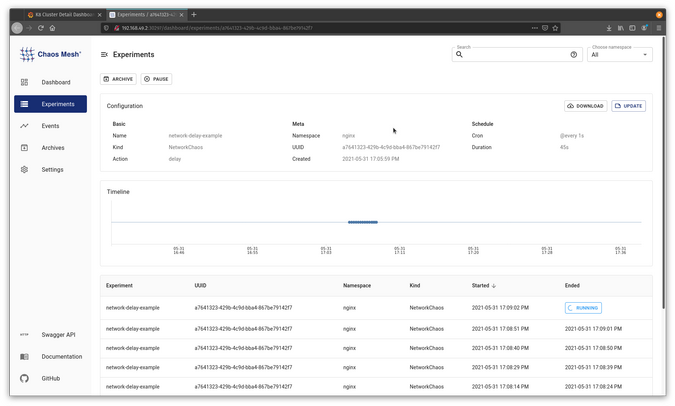
Task: Toggle the browser sidebar icon
Action: coord(632,28)
